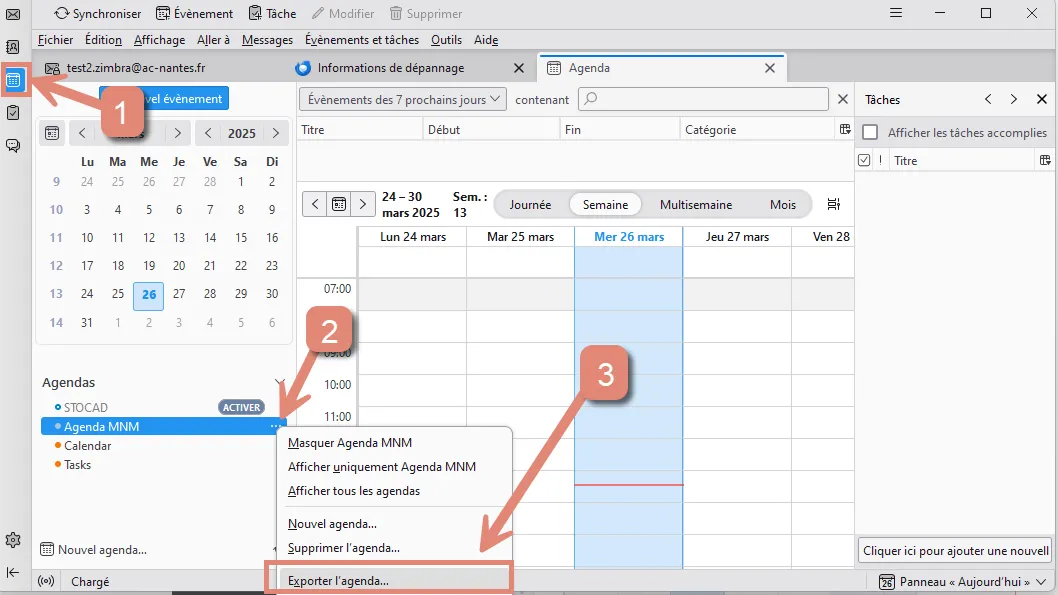Image resolution: width=1058 pixels, height=595 pixels.
Task: Switch to Journée view
Action: point(530,204)
